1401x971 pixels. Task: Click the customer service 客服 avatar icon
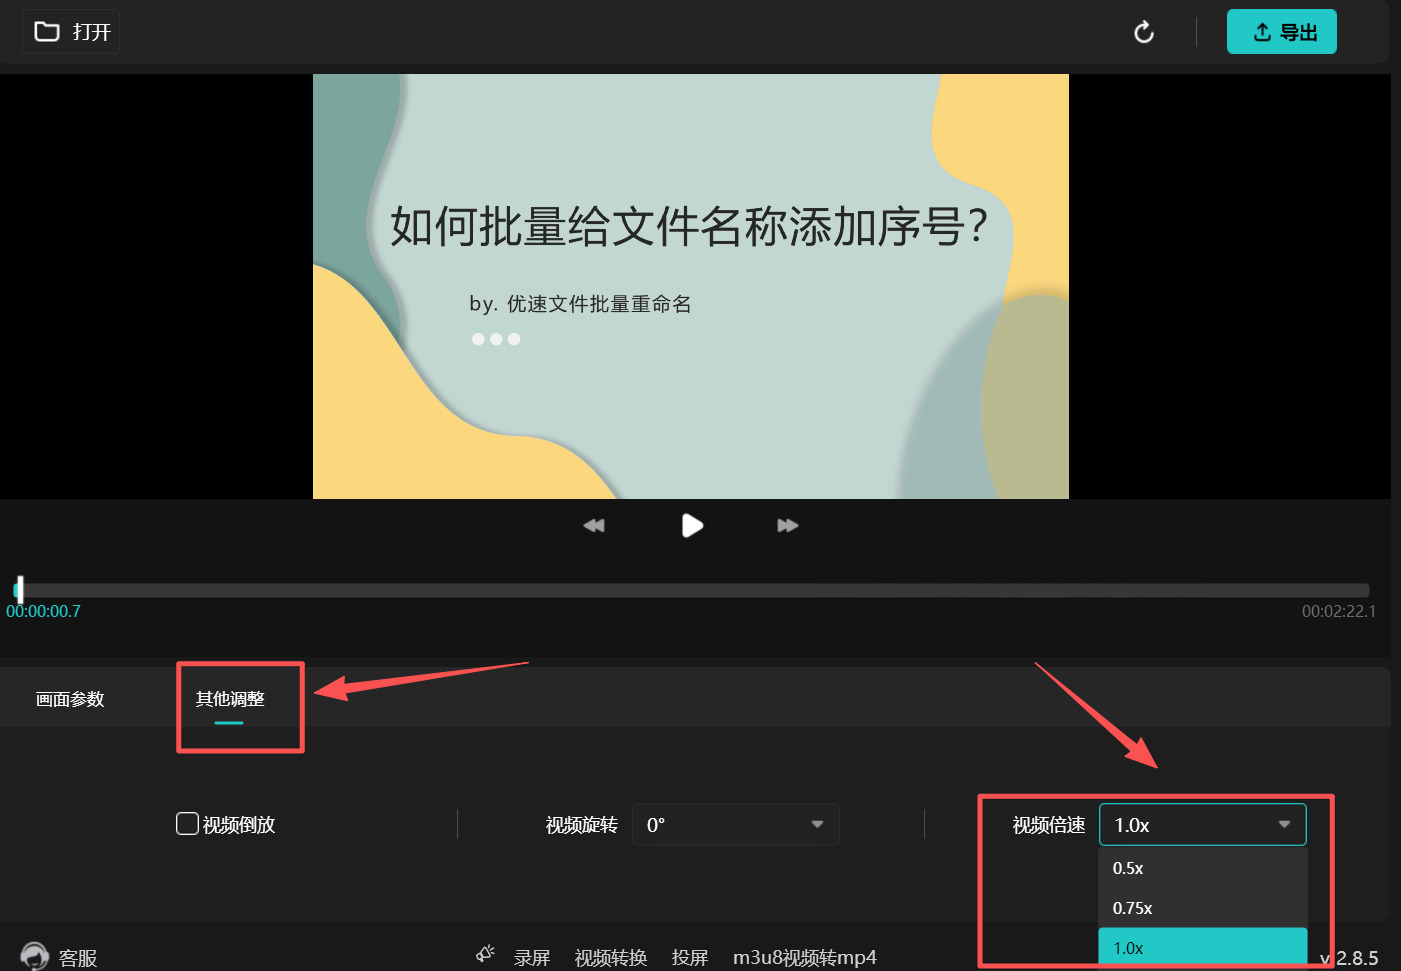point(33,956)
